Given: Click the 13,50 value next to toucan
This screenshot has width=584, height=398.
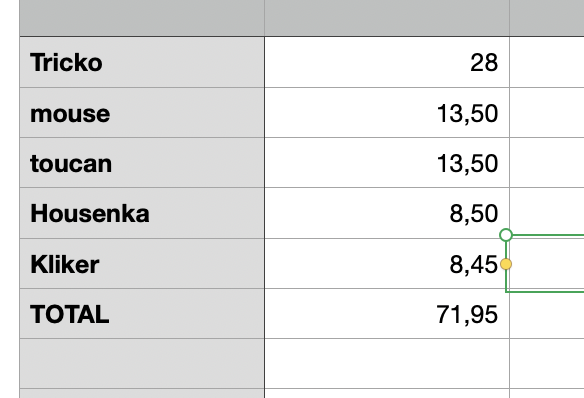Looking at the screenshot, I should click(x=387, y=163).
